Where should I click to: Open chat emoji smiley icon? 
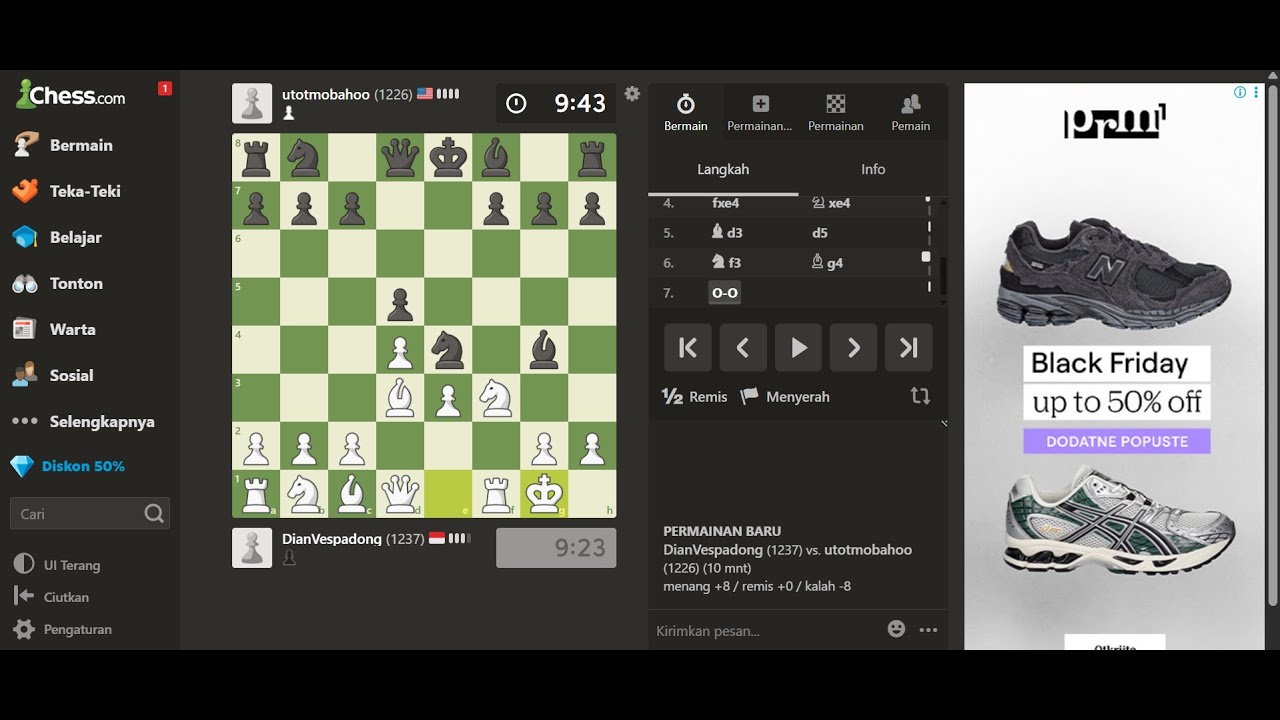coord(896,629)
